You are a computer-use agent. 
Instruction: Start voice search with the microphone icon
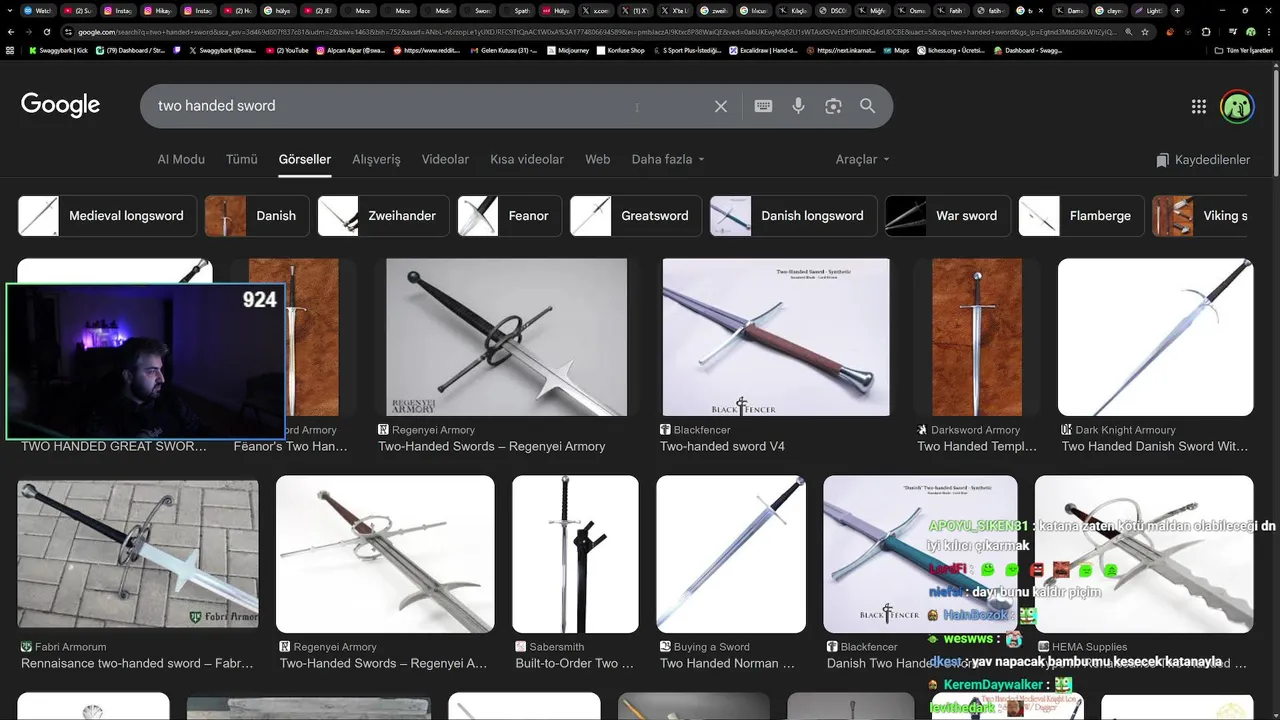(798, 106)
